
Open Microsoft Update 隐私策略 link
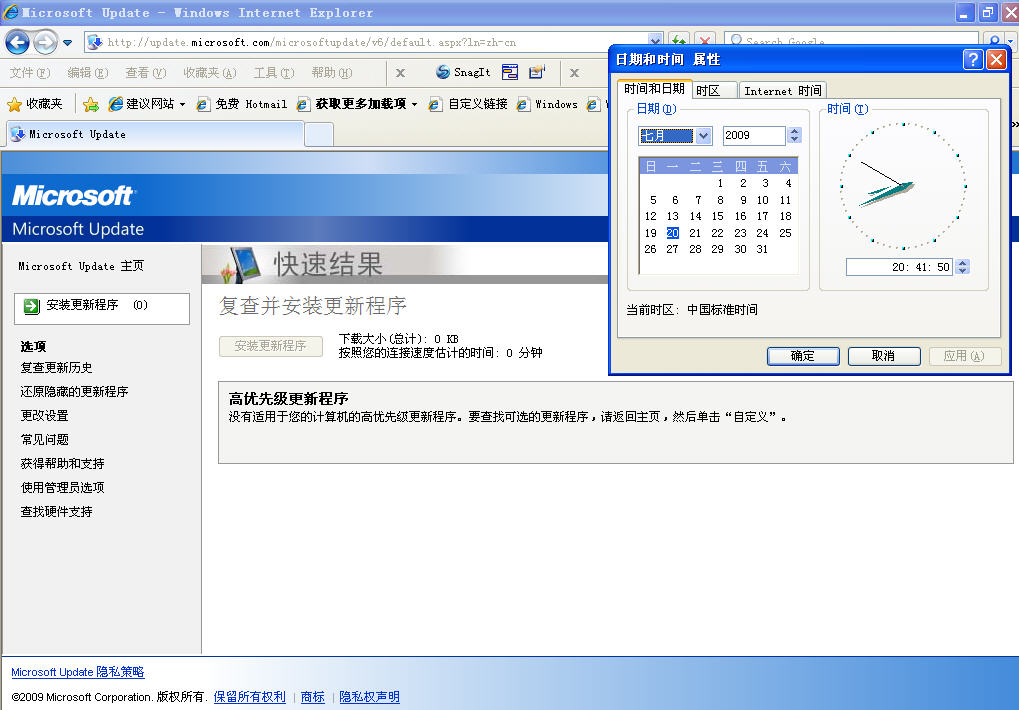(x=77, y=672)
